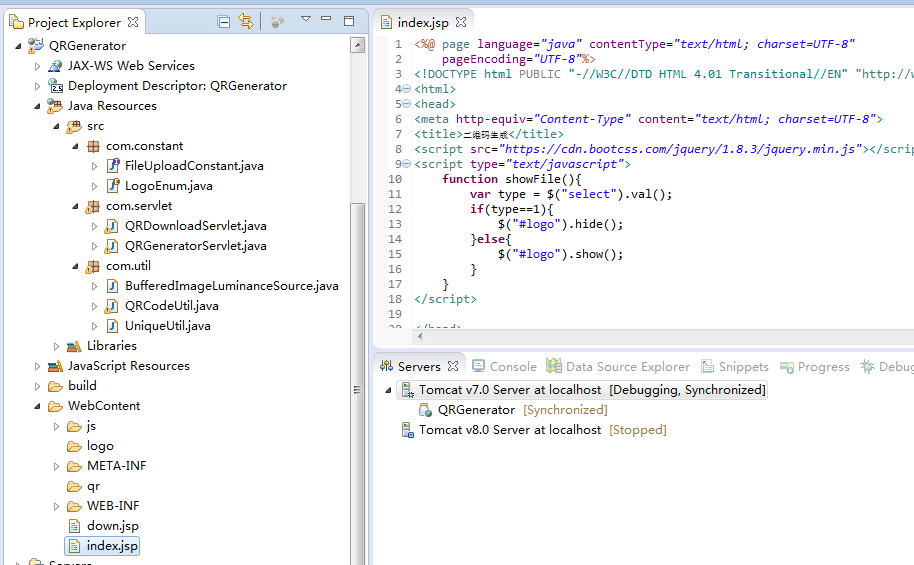Image resolution: width=914 pixels, height=565 pixels.
Task: Collapse the Tomcat v7.0 Server tree node
Action: [388, 390]
